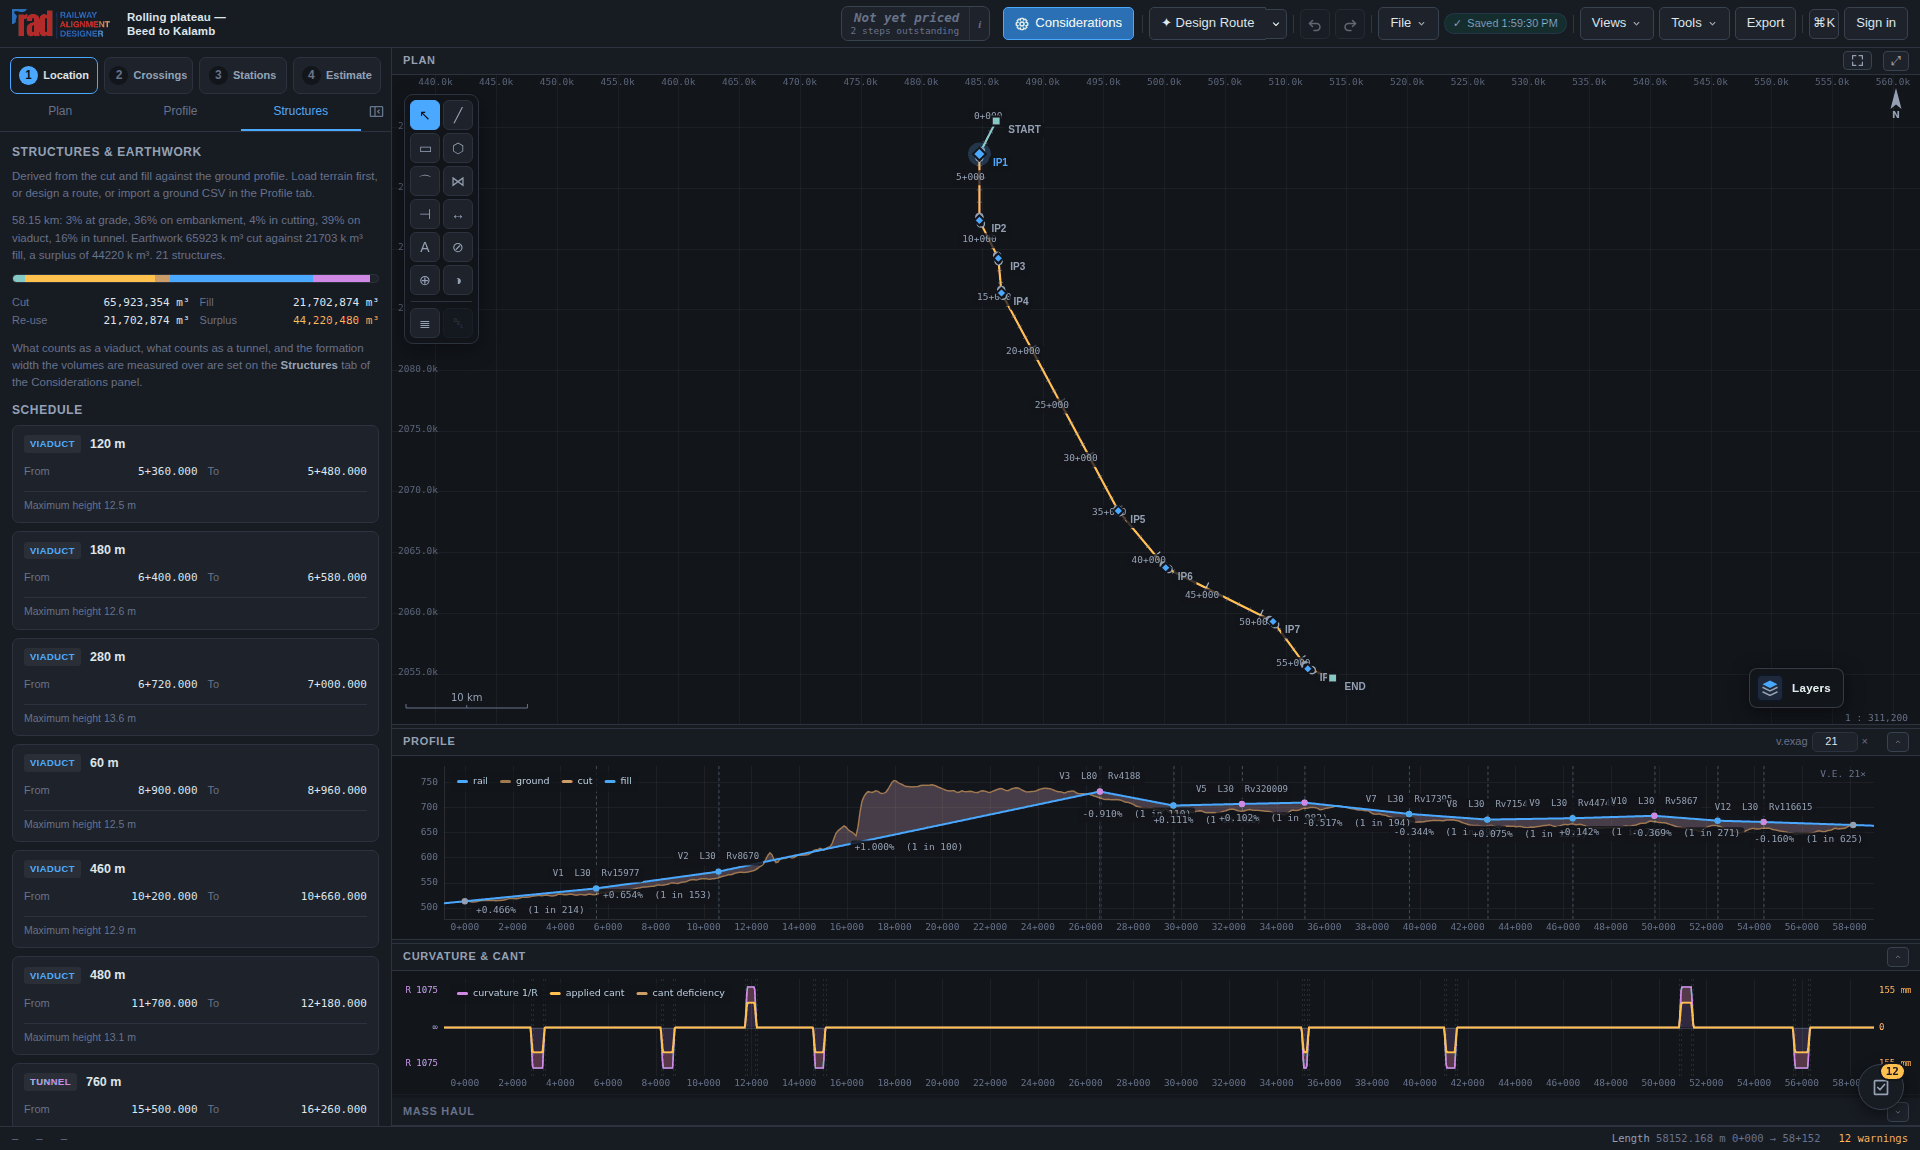Viewport: 1920px width, 1150px height.
Task: Toggle fullscreen for the Plan view
Action: tap(1857, 61)
